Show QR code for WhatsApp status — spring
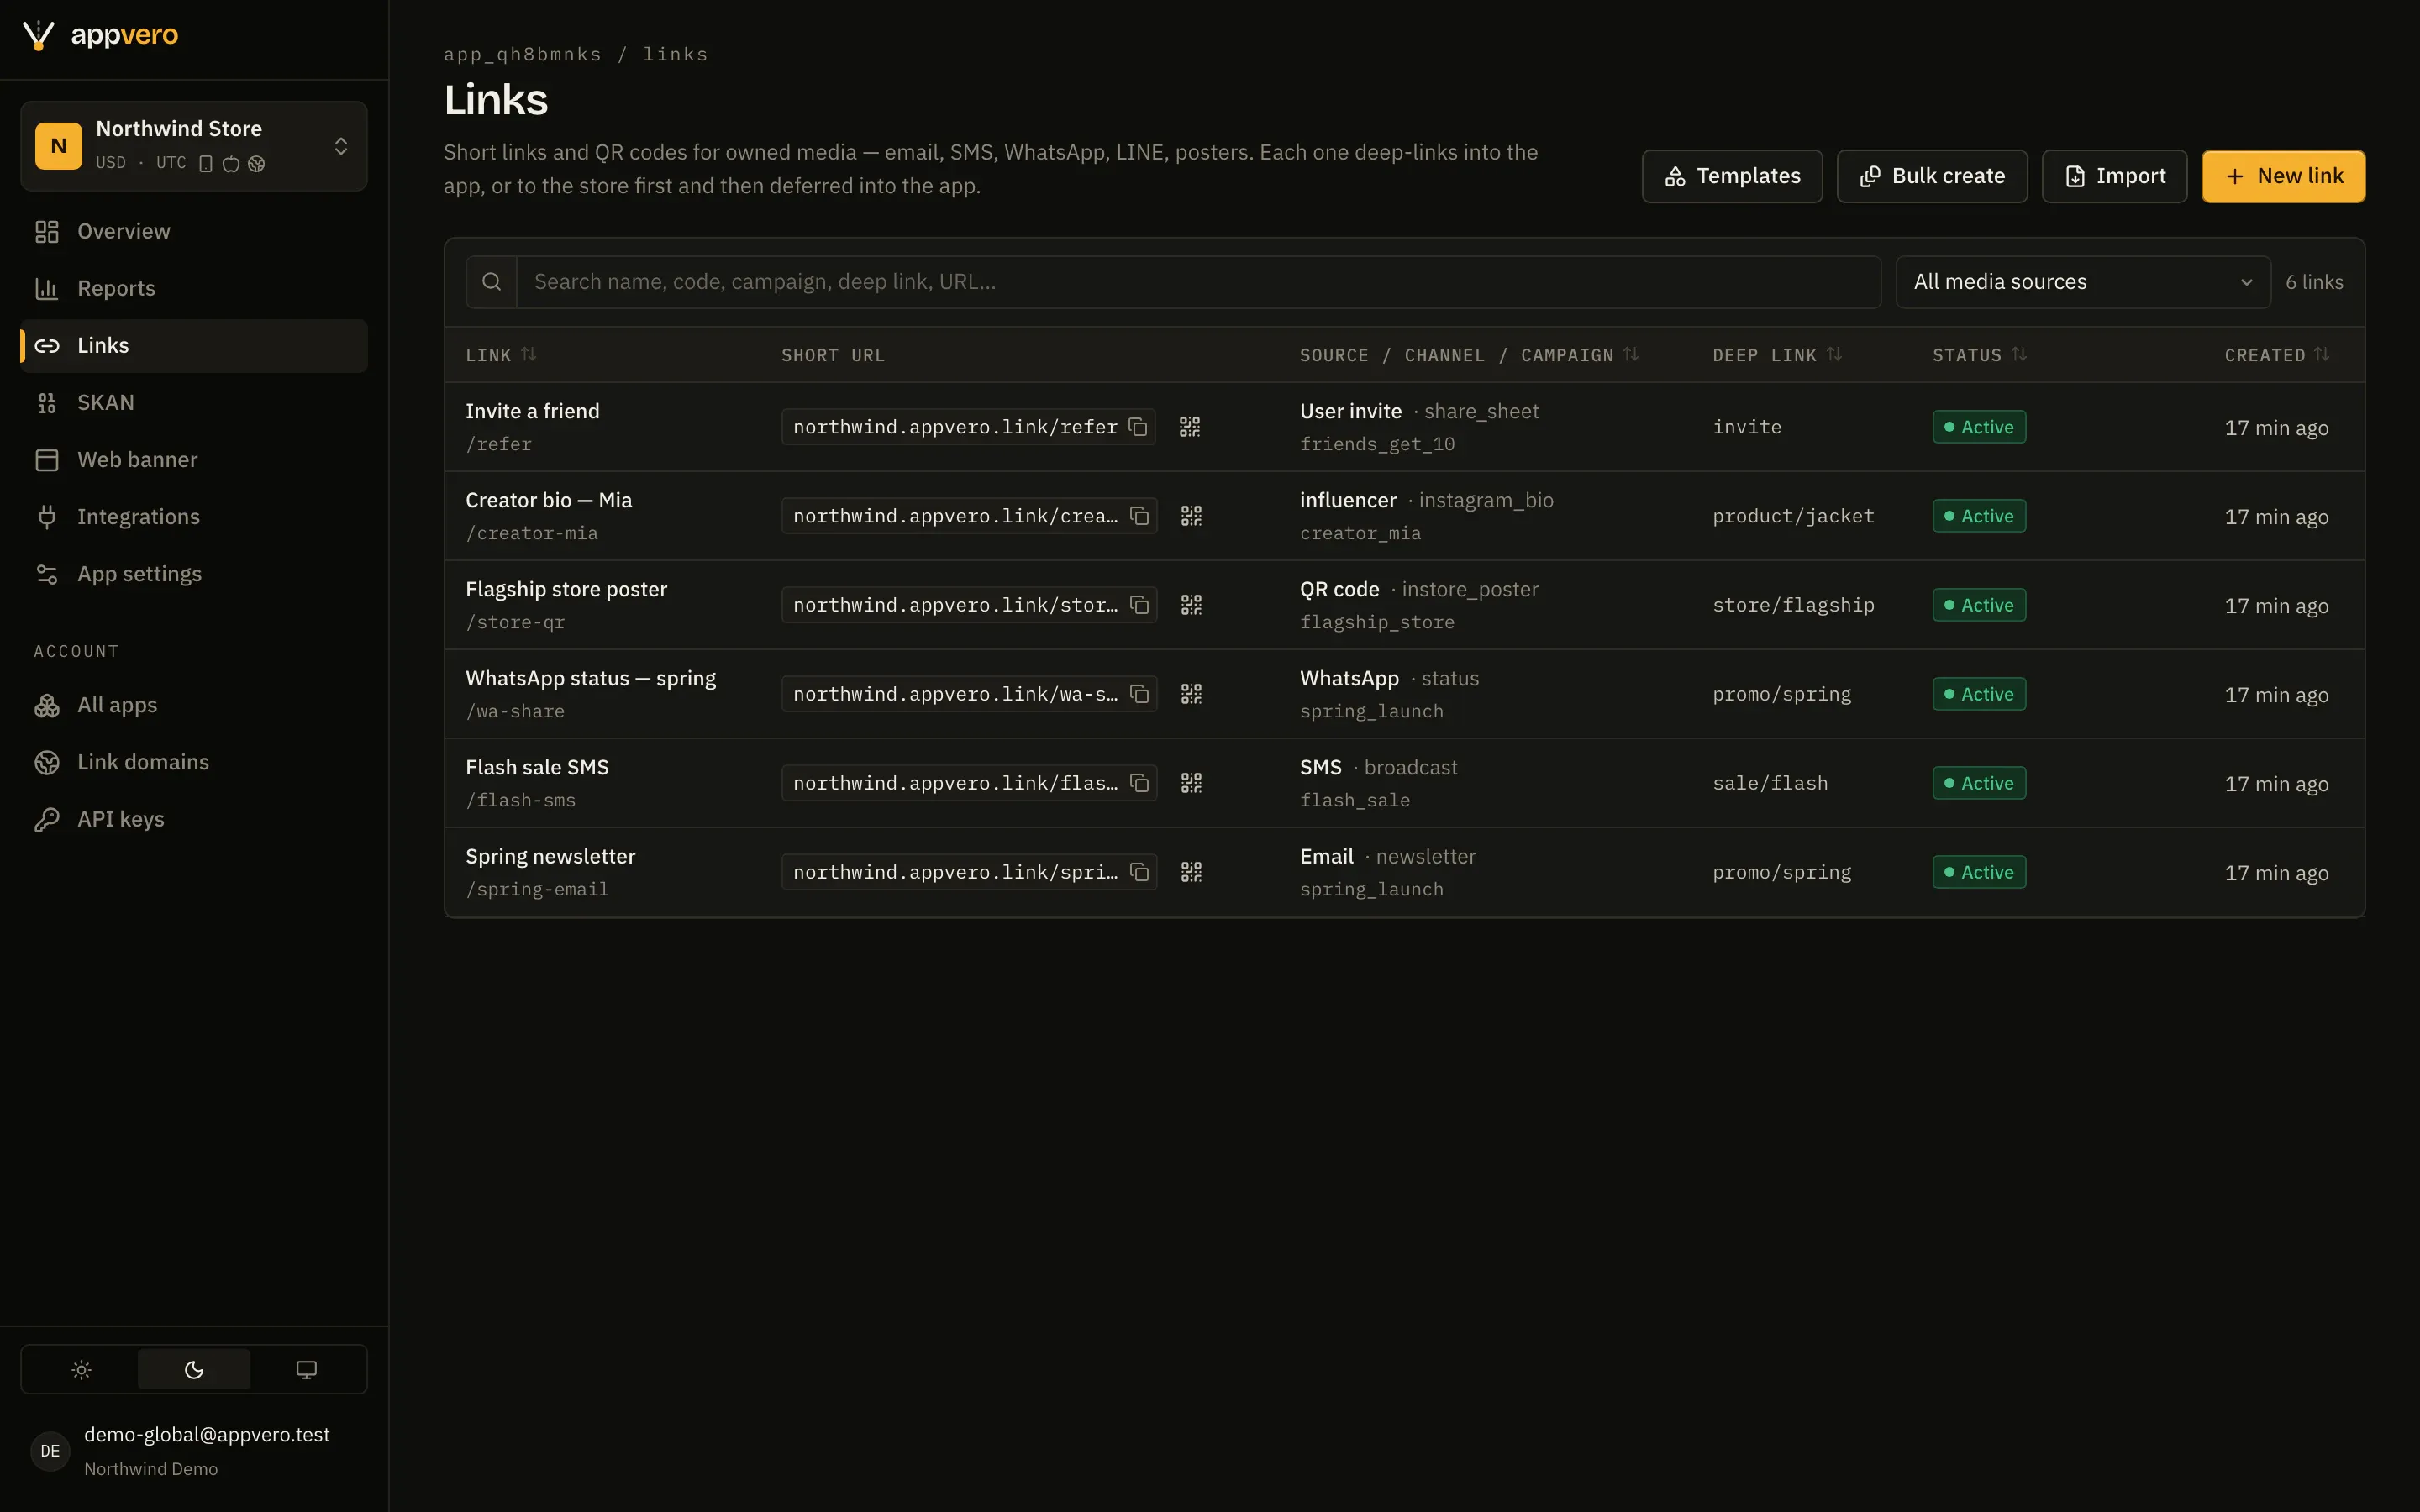Screen dimensions: 2420x1512 pyautogui.click(x=1191, y=694)
